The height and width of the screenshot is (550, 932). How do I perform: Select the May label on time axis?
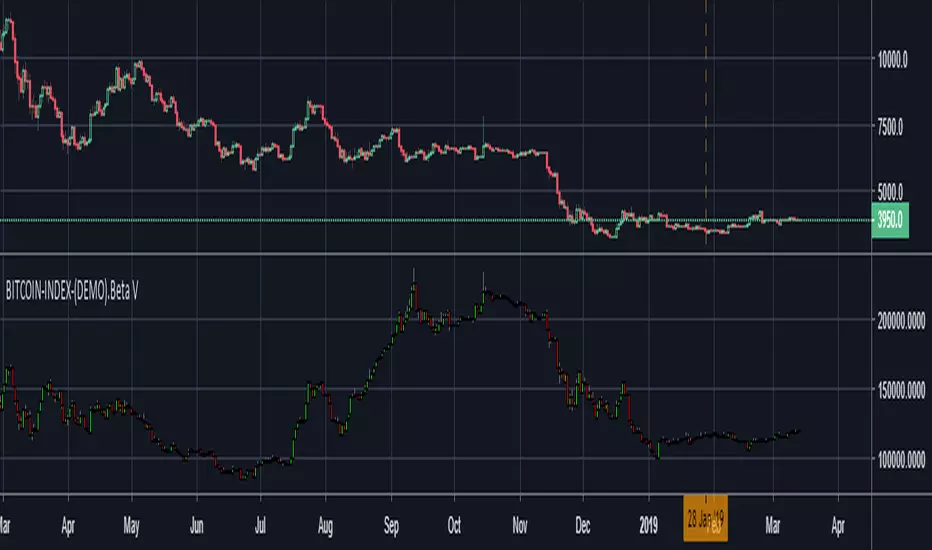click(x=131, y=526)
